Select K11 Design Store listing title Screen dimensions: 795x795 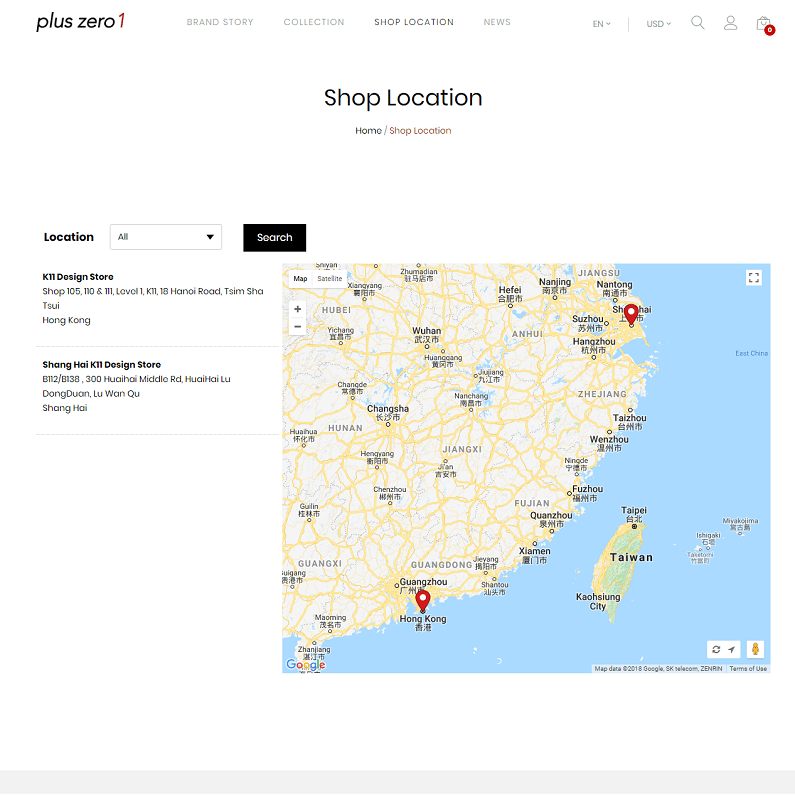[78, 277]
